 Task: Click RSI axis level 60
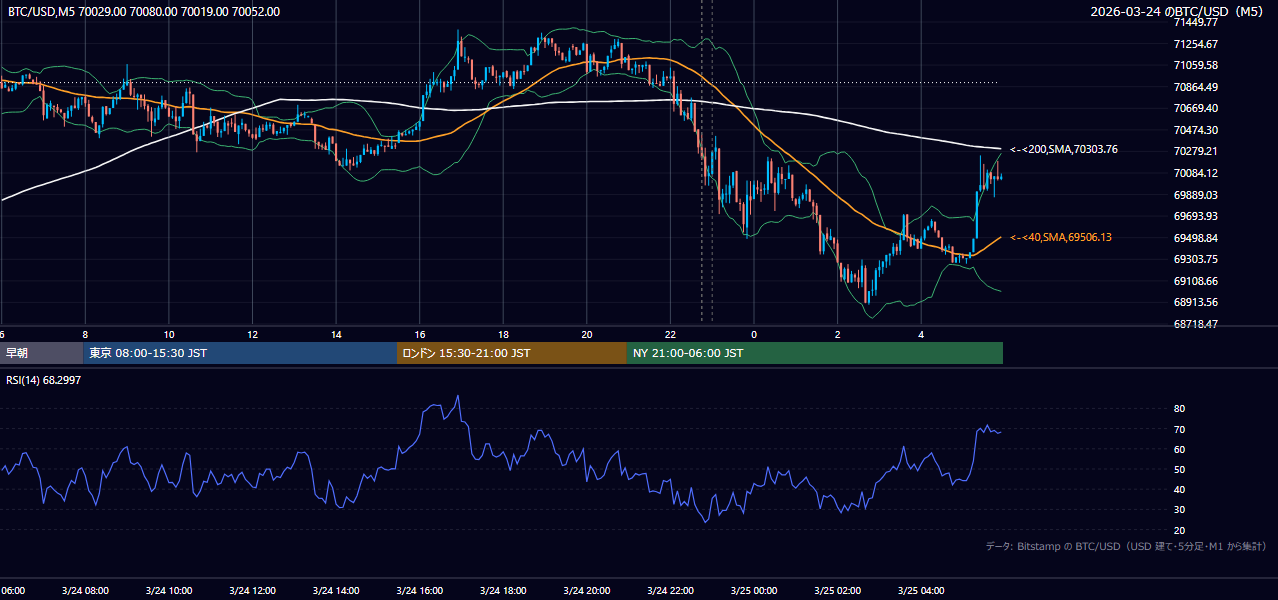click(x=1179, y=449)
